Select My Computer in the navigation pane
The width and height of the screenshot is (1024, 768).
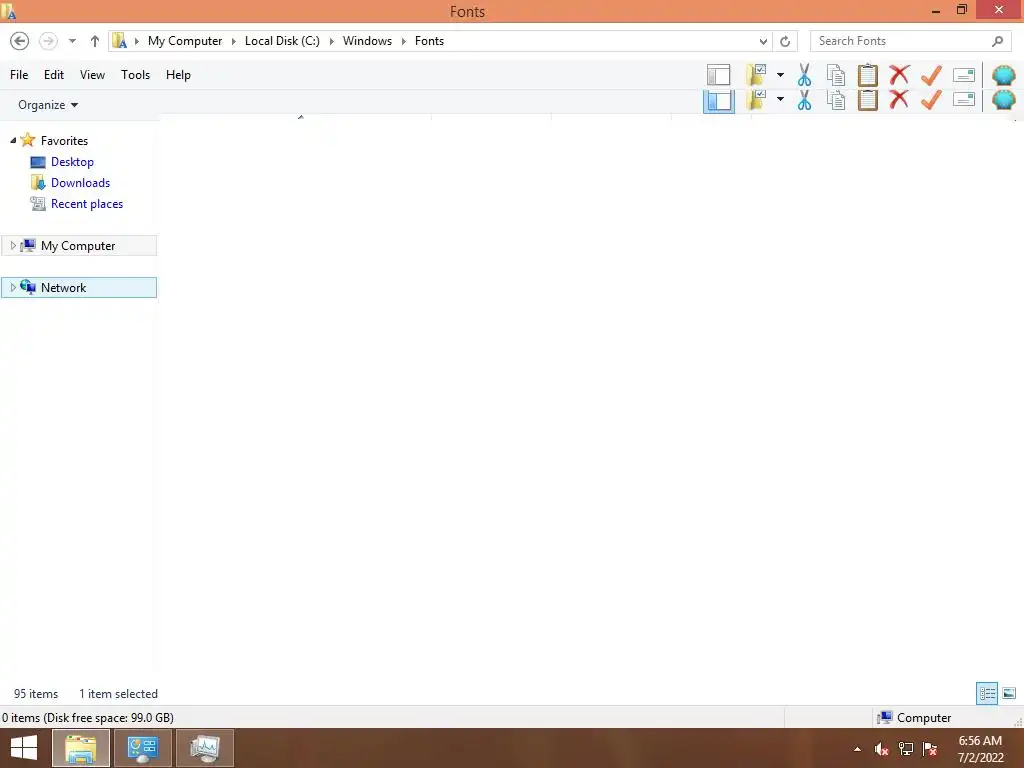click(79, 246)
